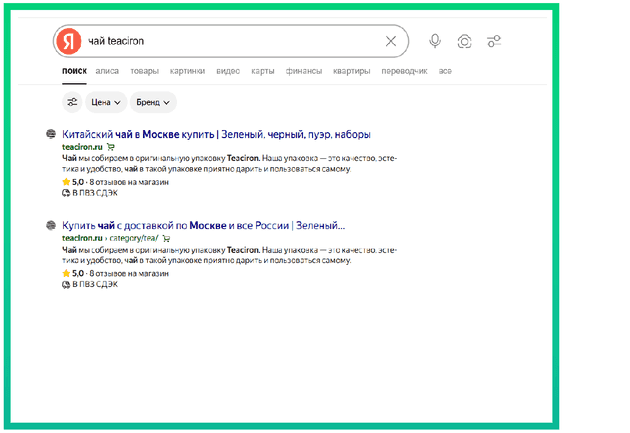This screenshot has height=433, width=630.
Task: Switch to the картинки tab
Action: tap(187, 71)
